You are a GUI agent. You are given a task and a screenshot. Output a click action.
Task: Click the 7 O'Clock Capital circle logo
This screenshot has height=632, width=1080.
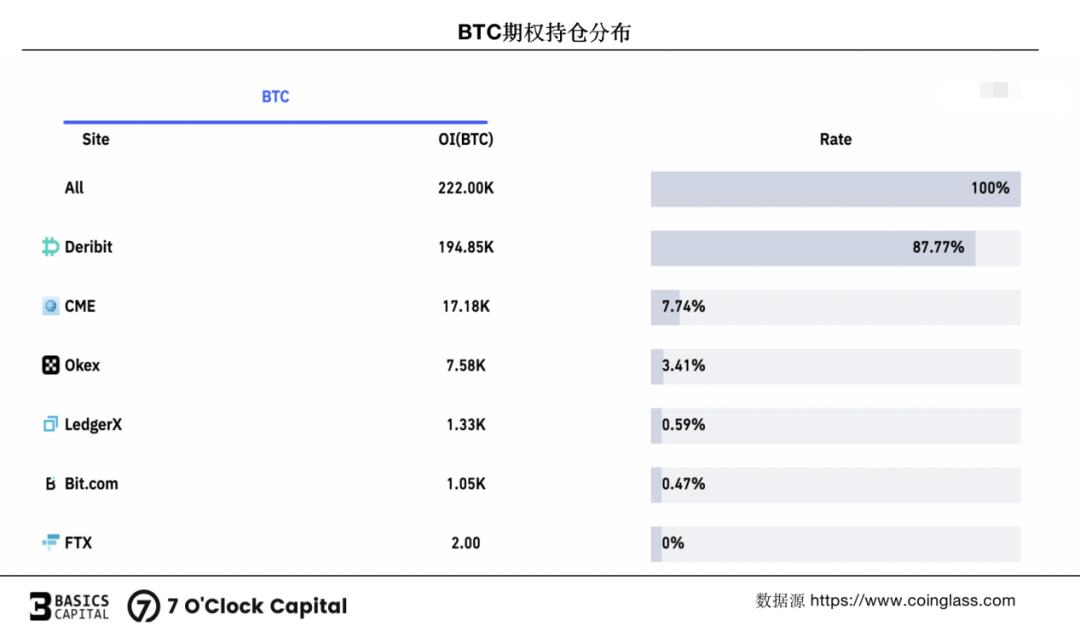[x=144, y=606]
